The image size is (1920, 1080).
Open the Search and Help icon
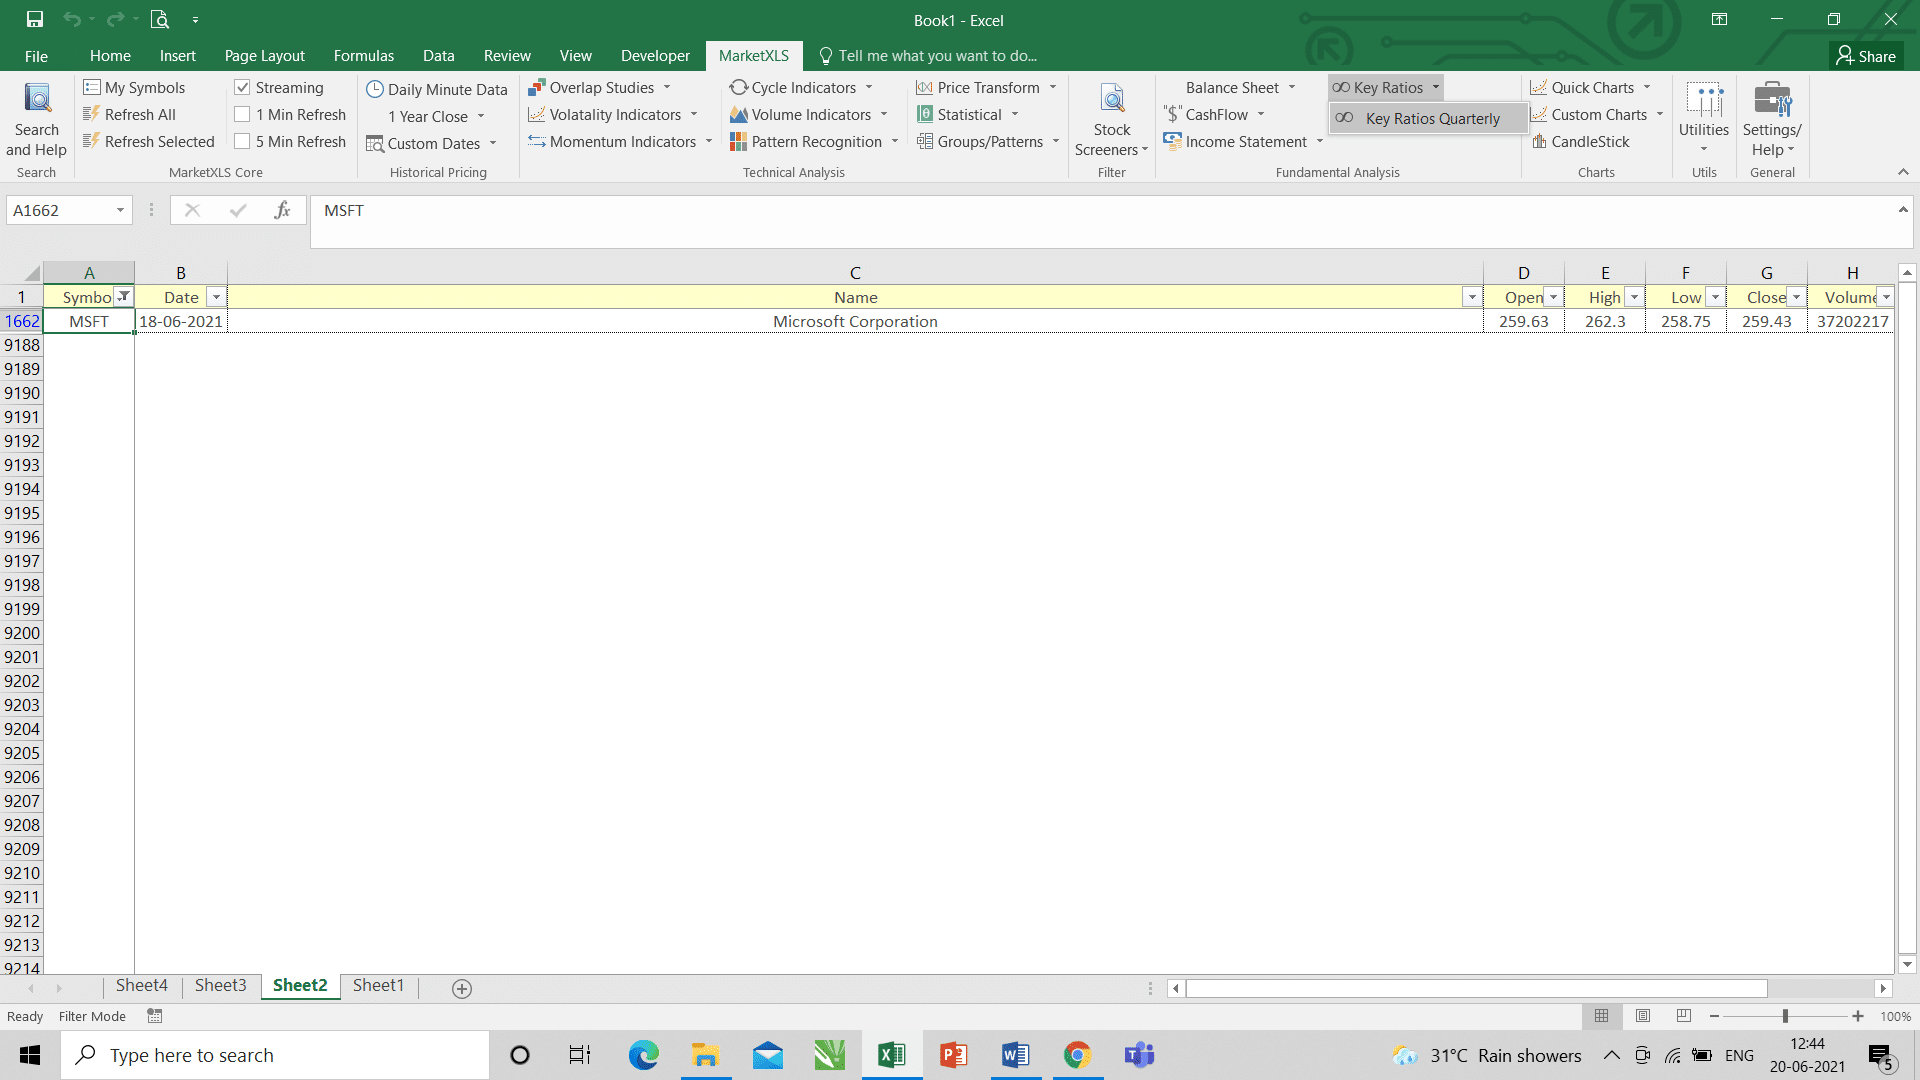pyautogui.click(x=37, y=100)
